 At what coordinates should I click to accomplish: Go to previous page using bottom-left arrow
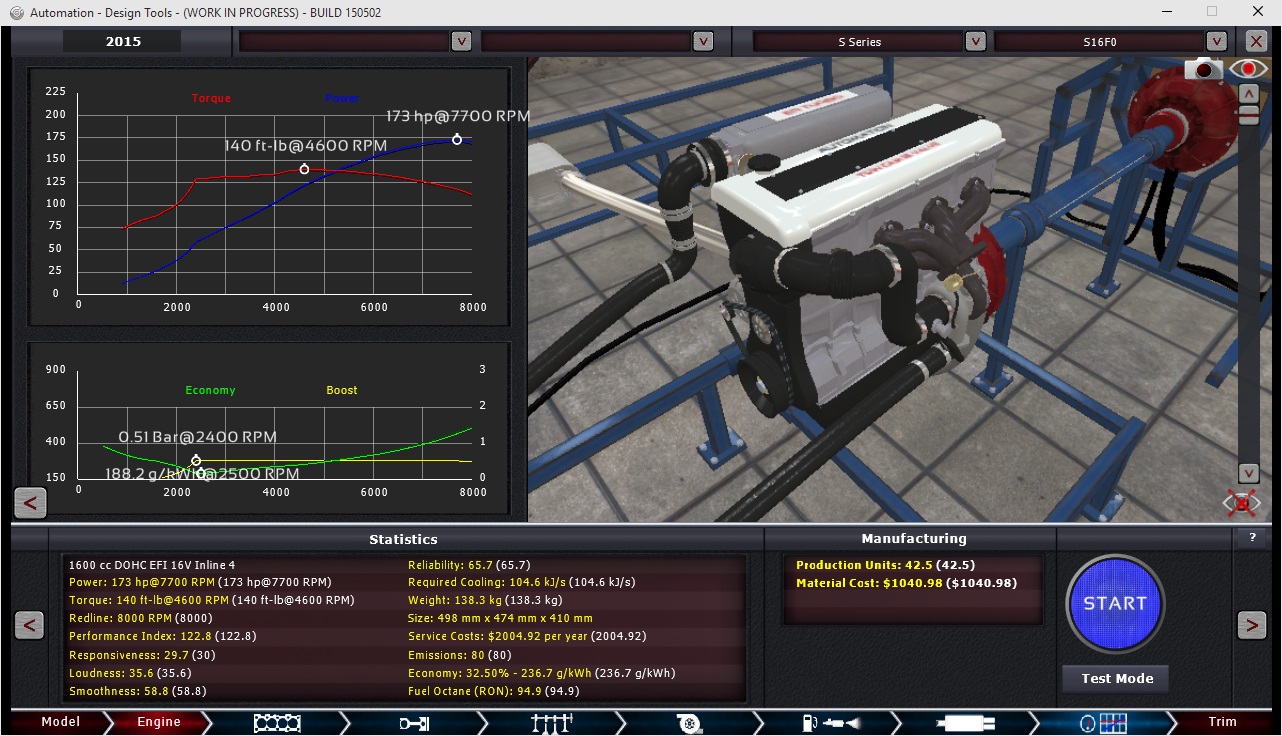(x=30, y=625)
